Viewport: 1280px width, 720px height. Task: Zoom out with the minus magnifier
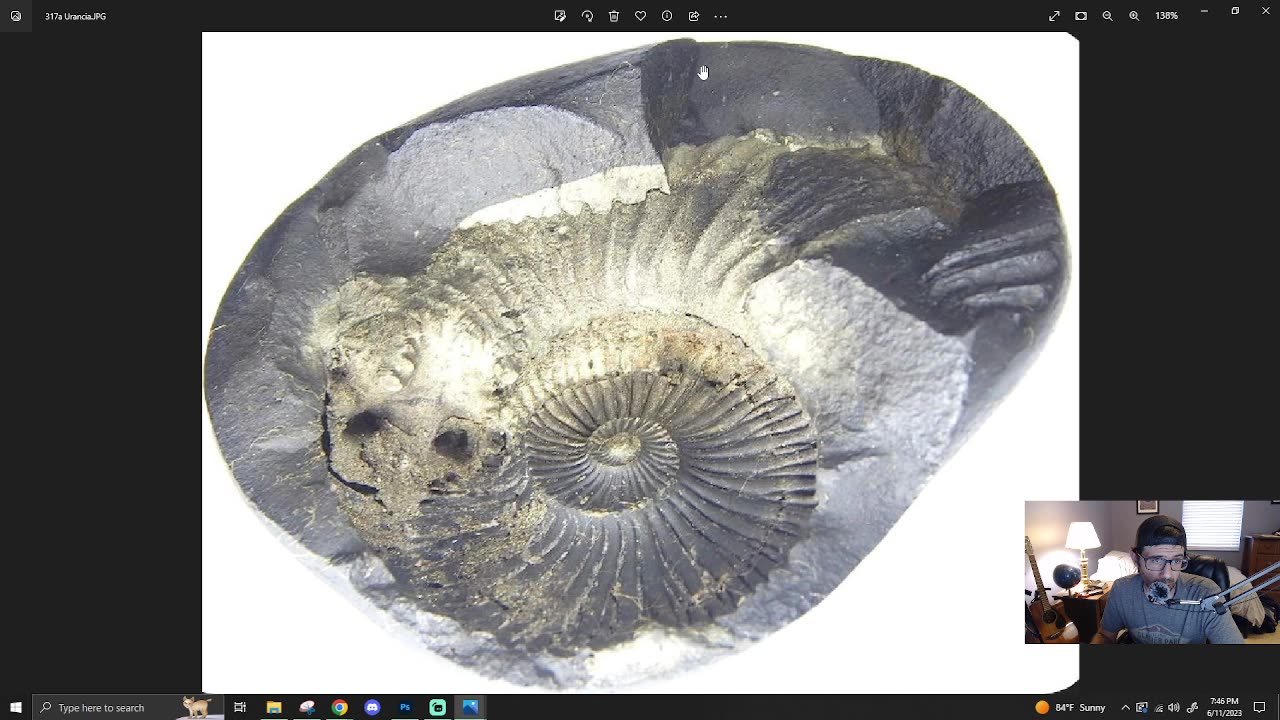1107,16
